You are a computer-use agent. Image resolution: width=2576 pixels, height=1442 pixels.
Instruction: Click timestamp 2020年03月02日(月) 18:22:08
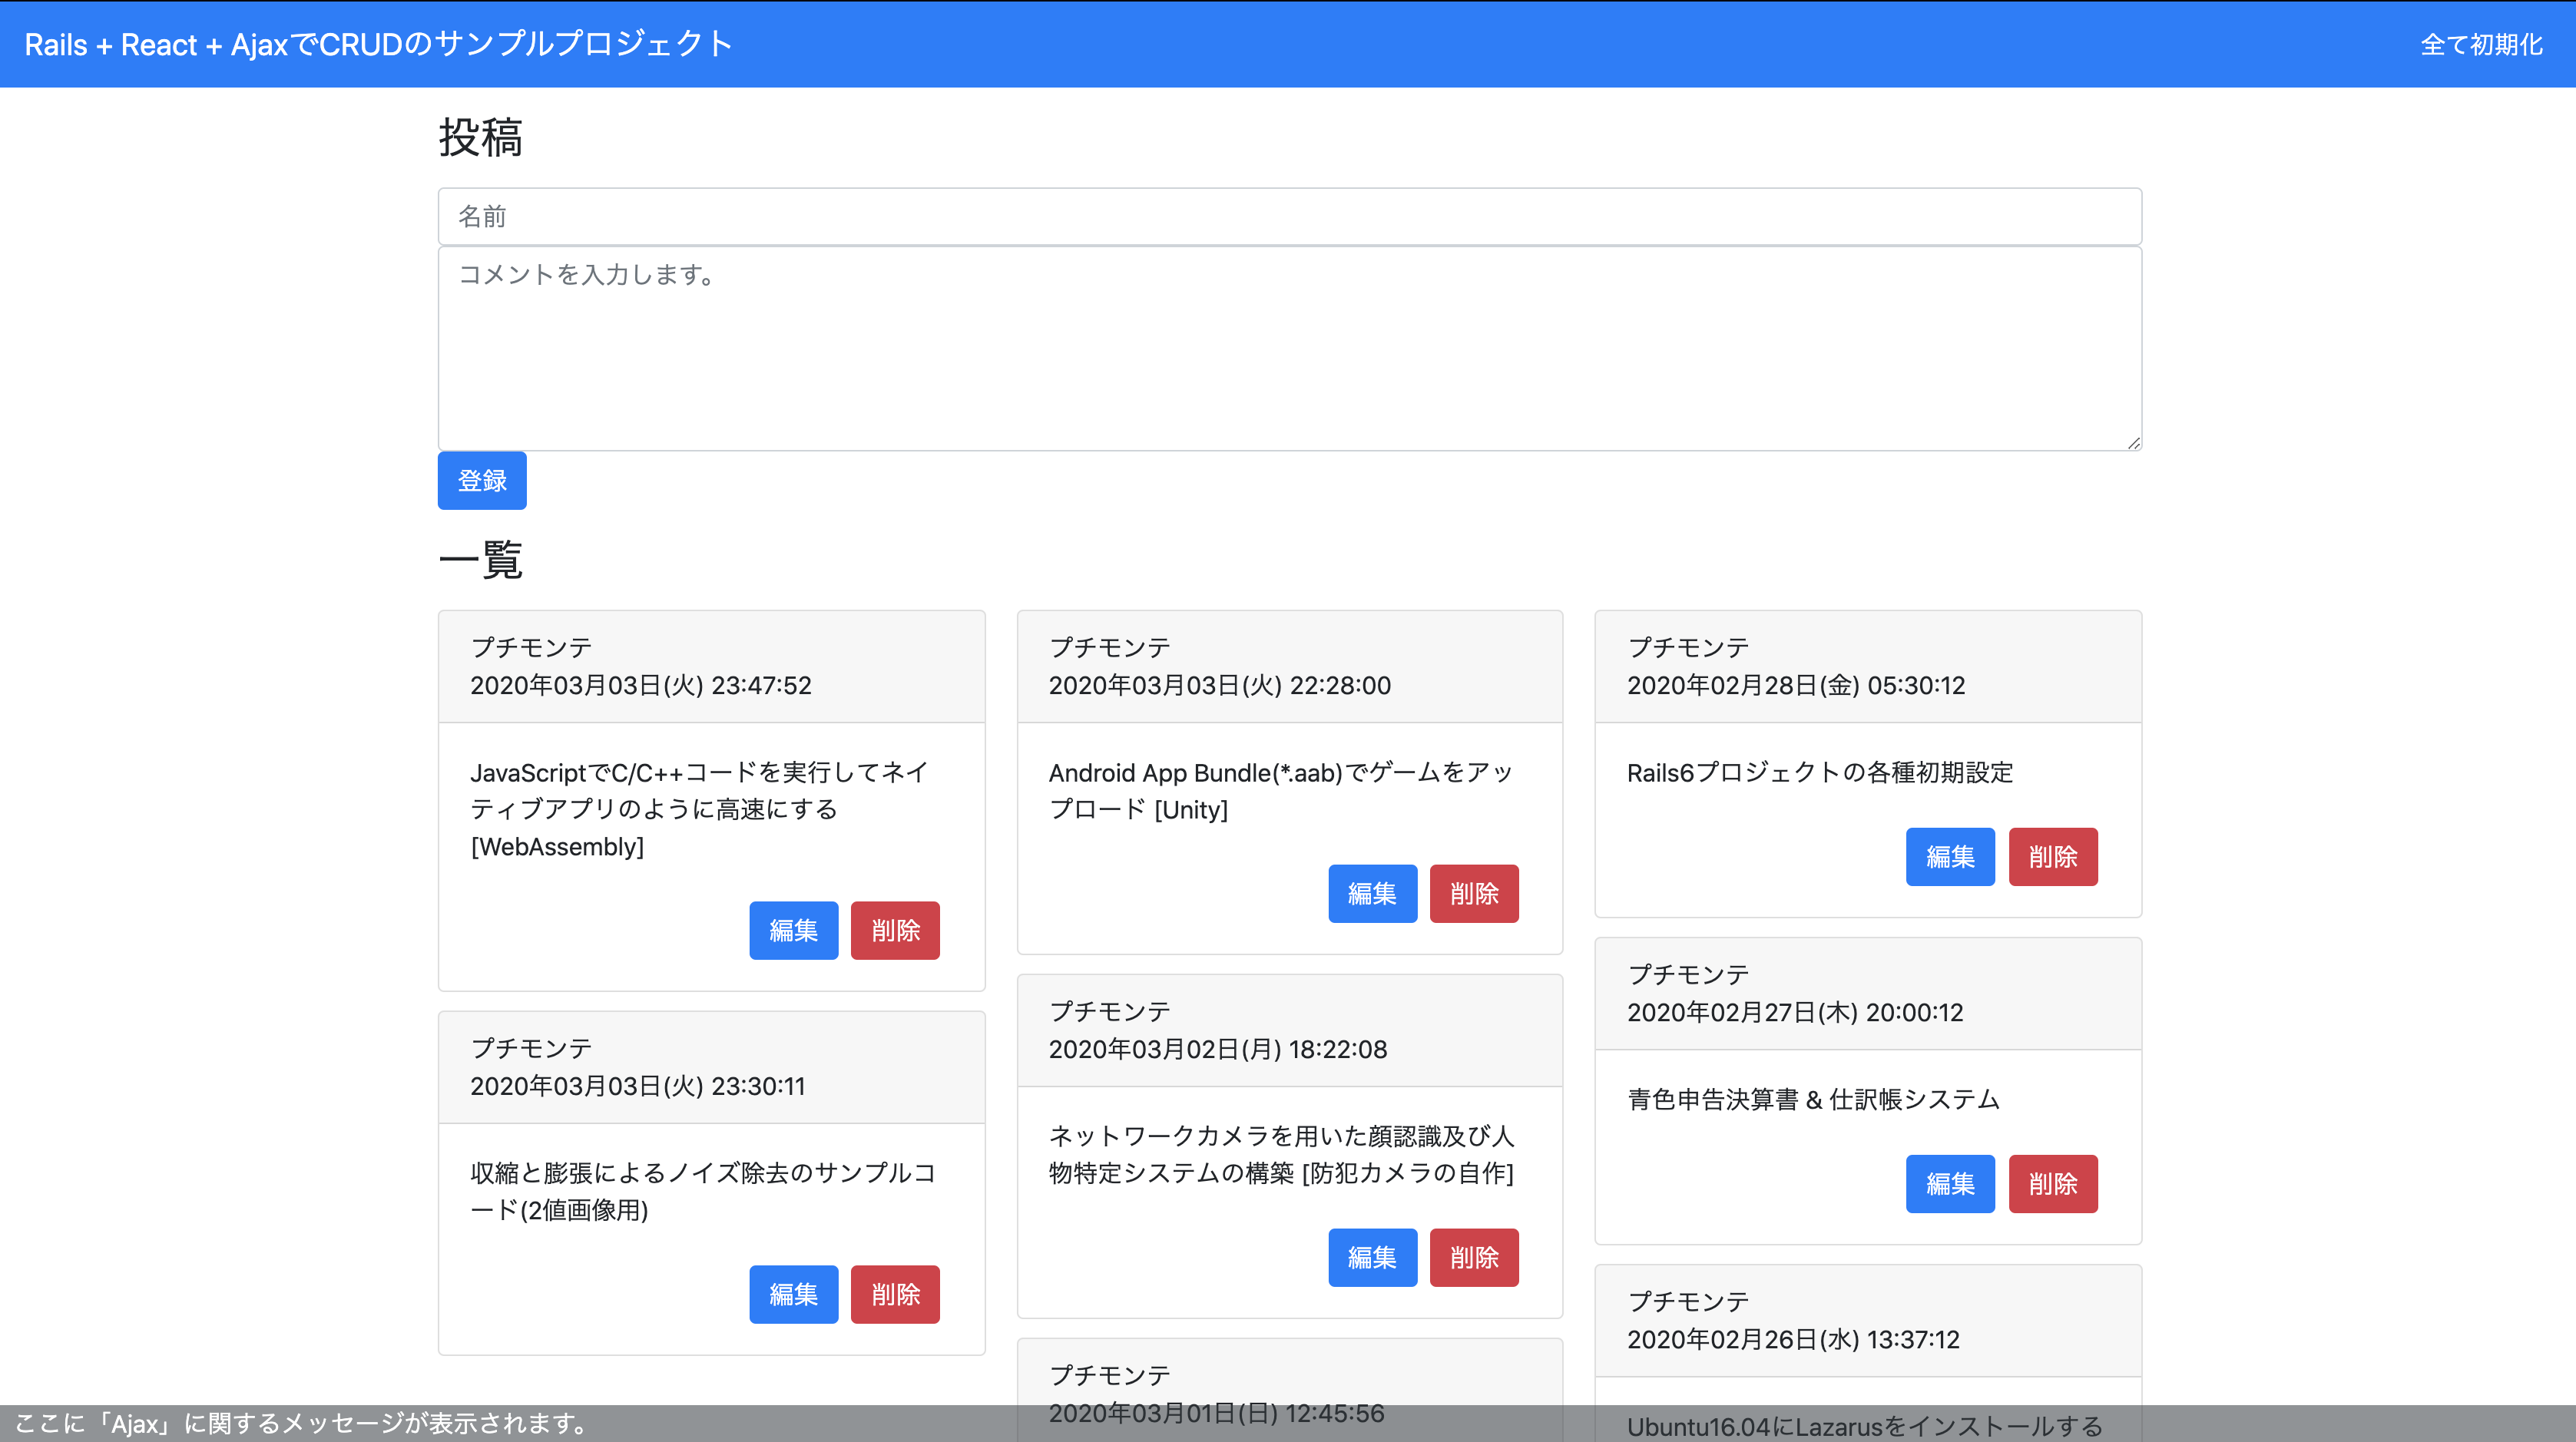click(x=1218, y=1050)
